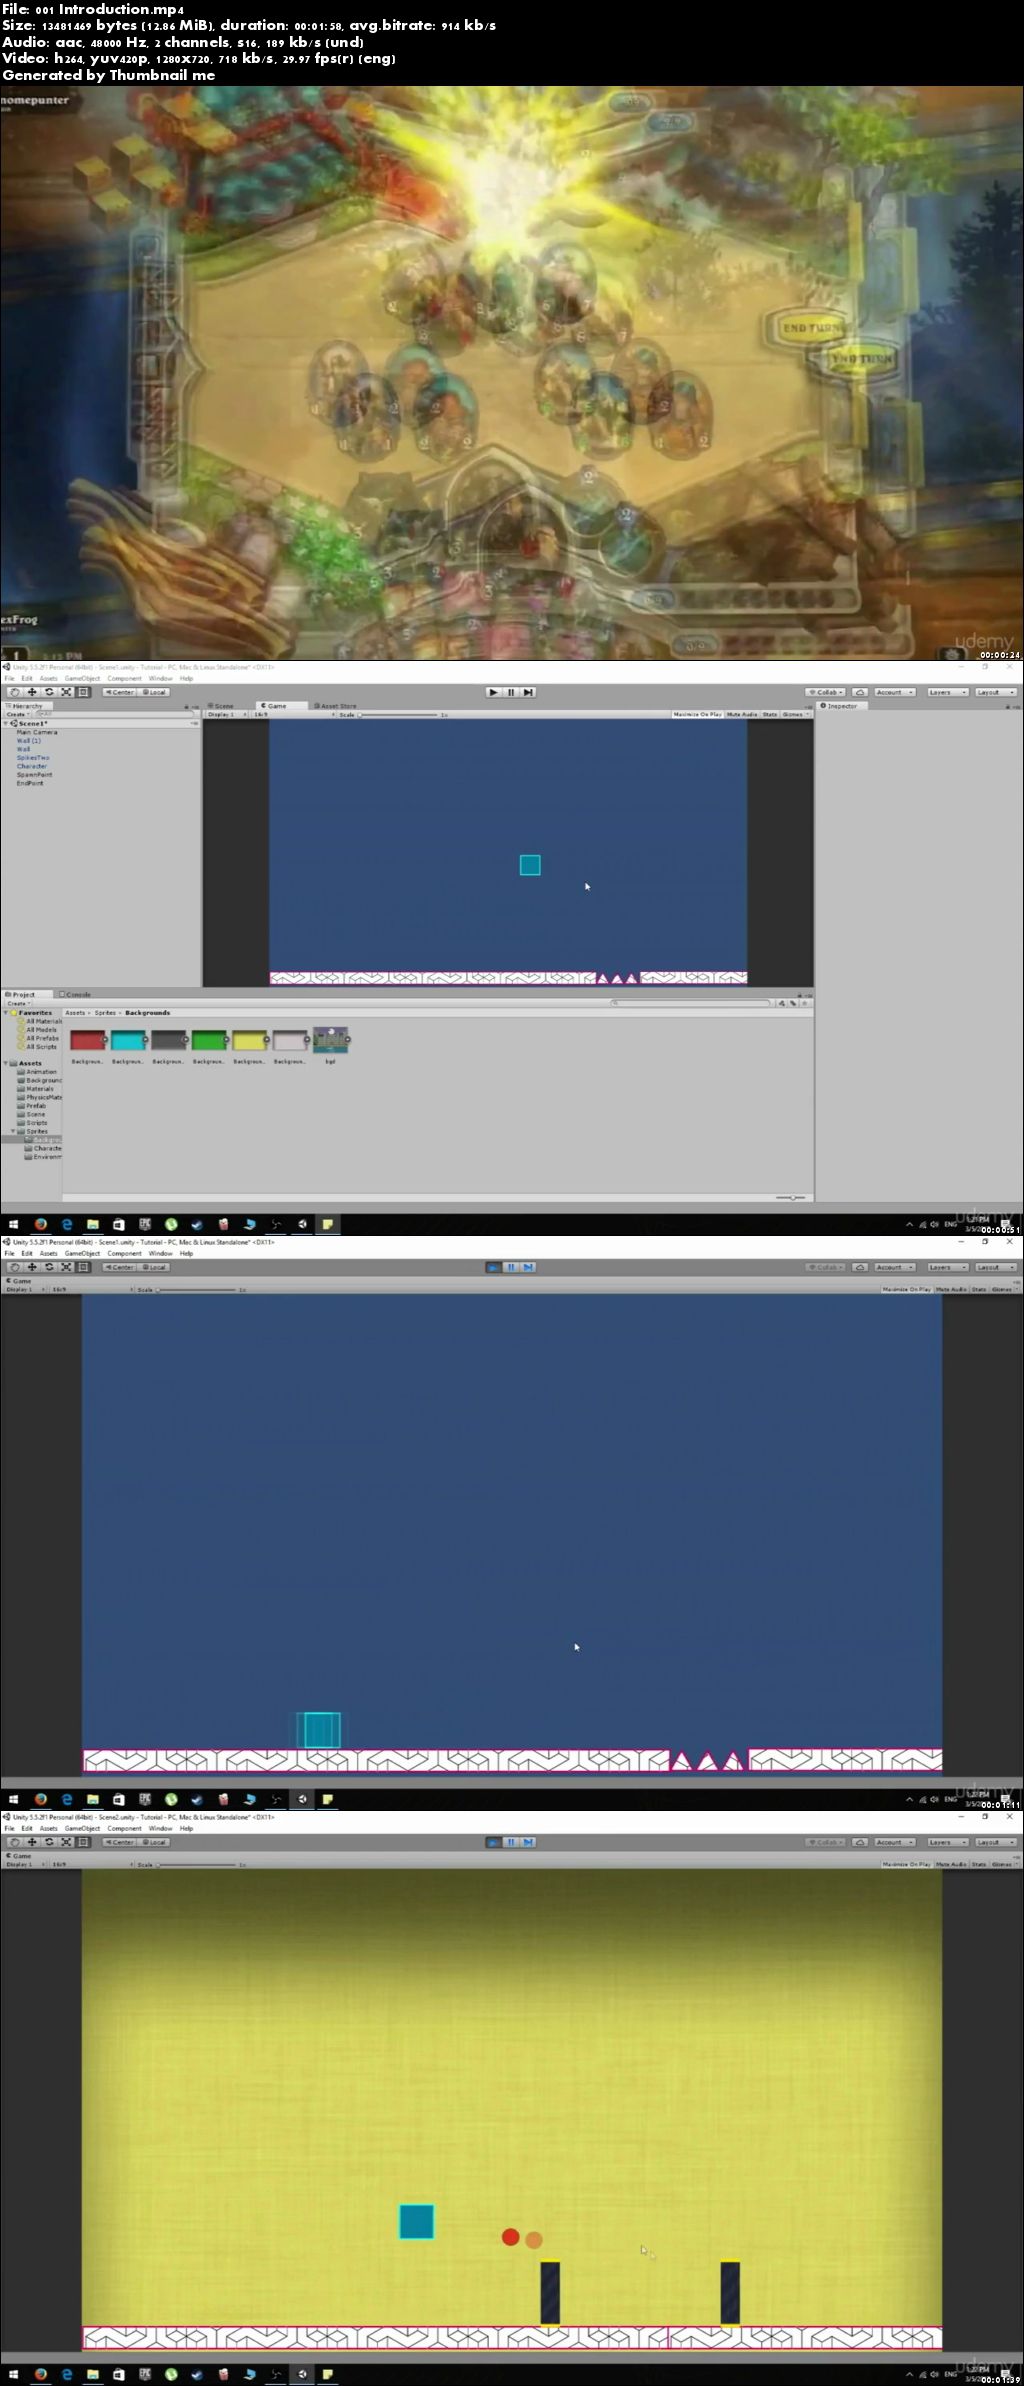This screenshot has width=1024, height=2386.
Task: Switch to the Asset Store tab
Action: pyautogui.click(x=337, y=705)
